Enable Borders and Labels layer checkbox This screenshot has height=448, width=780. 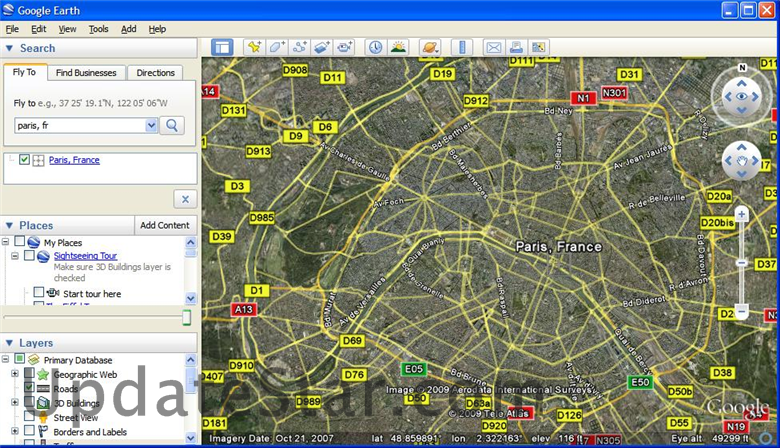pyautogui.click(x=29, y=430)
